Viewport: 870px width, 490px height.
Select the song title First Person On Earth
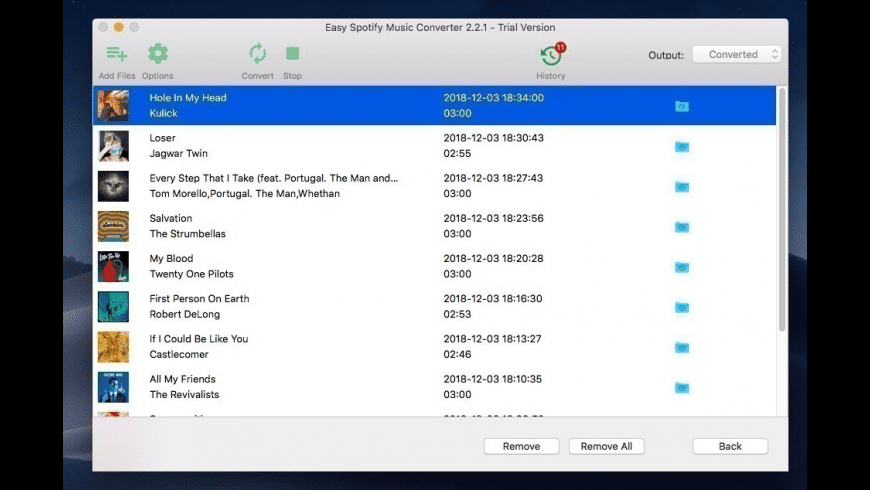[x=199, y=299]
